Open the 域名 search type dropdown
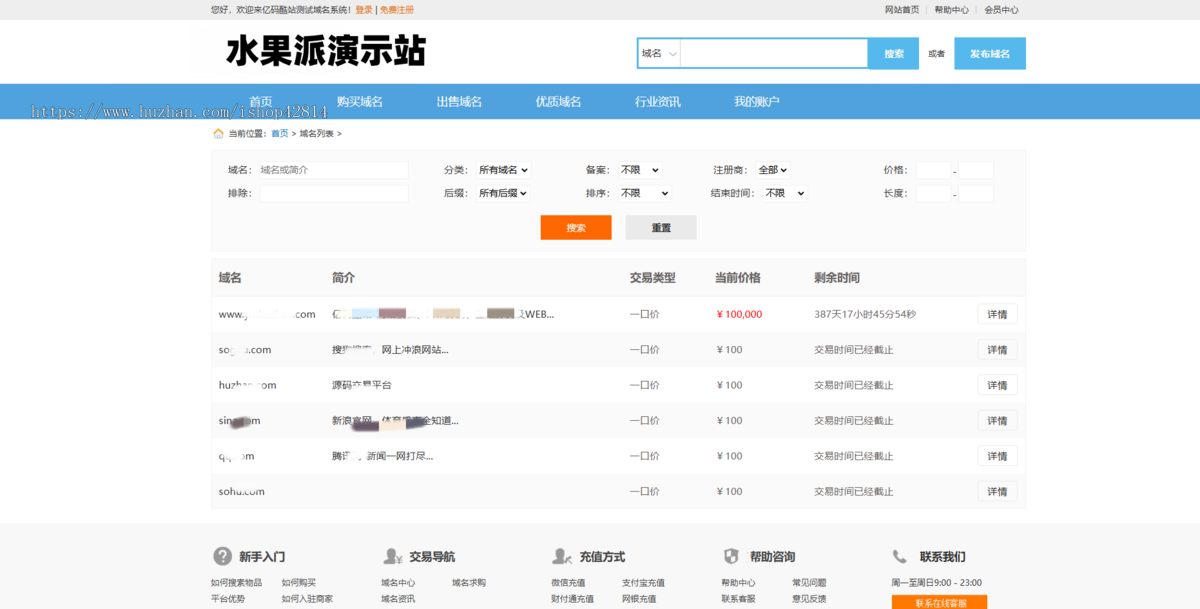 [x=659, y=53]
